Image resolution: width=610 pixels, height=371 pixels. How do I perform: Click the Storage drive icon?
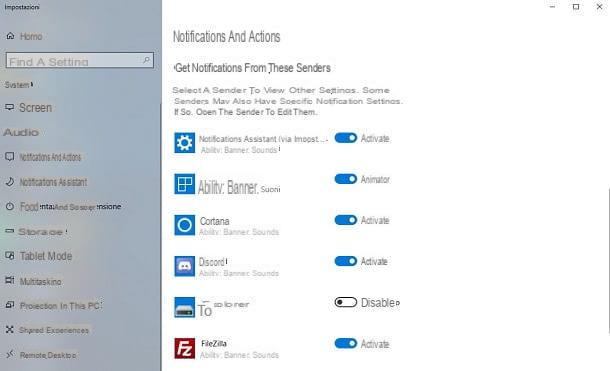coord(10,231)
